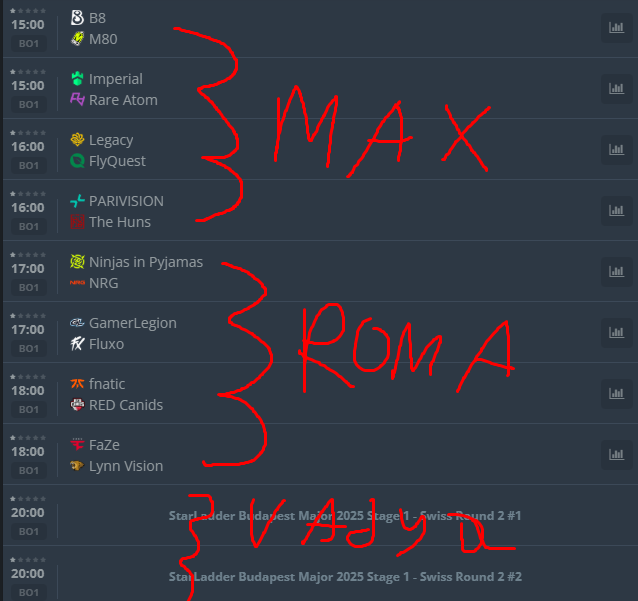Open the GamerLegion team name link
Image resolution: width=638 pixels, height=601 pixels.
(133, 323)
